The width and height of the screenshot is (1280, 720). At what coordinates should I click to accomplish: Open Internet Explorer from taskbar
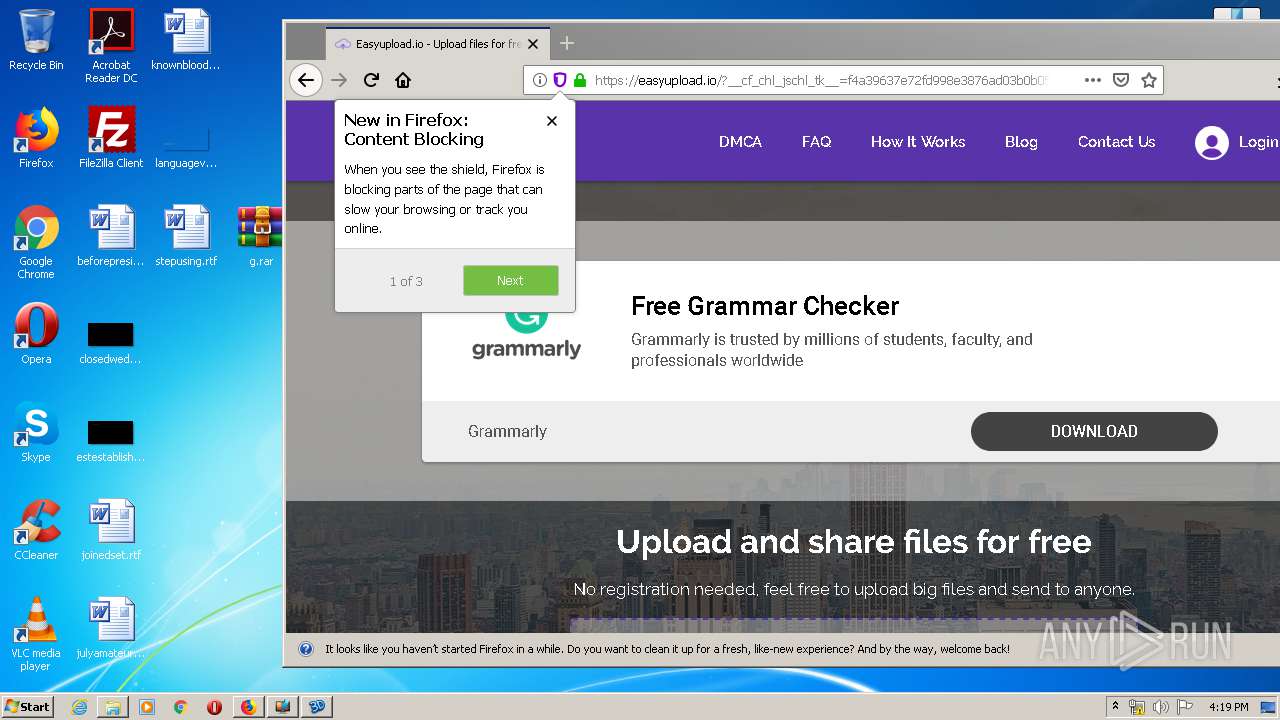pyautogui.click(x=79, y=707)
